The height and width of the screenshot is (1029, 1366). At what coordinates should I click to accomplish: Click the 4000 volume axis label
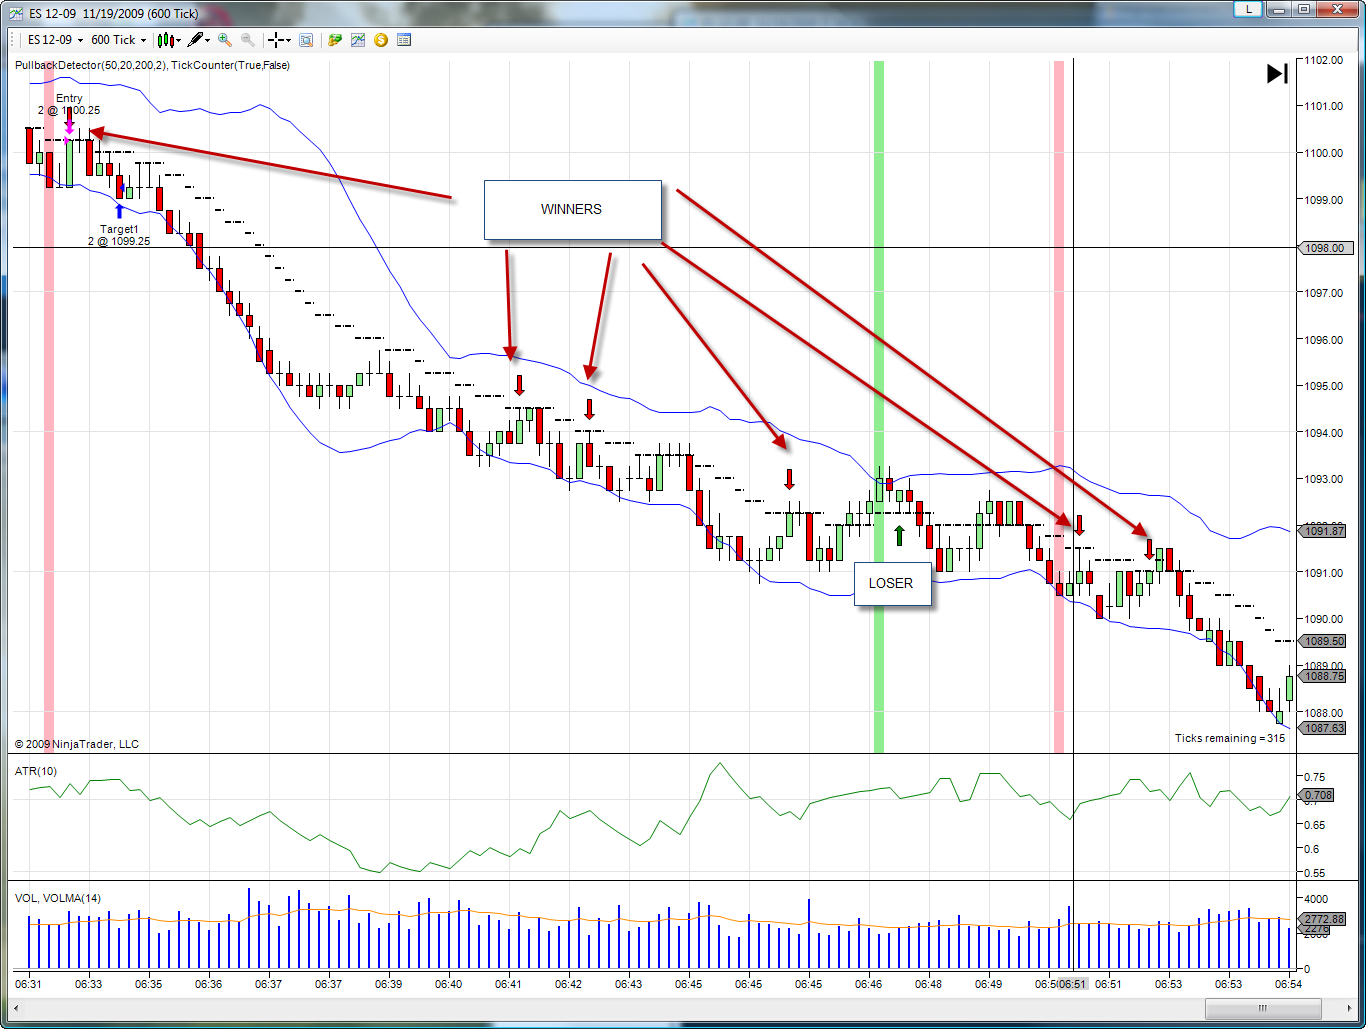coord(1318,899)
